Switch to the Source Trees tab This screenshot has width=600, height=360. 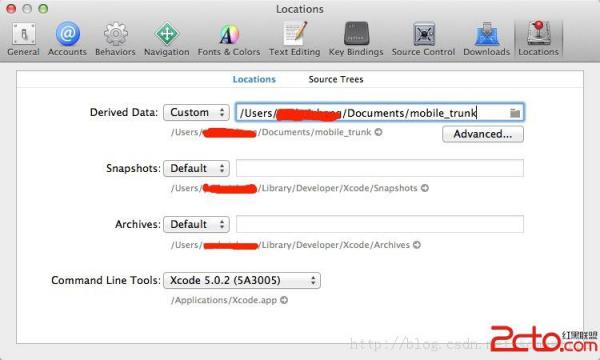click(x=336, y=79)
